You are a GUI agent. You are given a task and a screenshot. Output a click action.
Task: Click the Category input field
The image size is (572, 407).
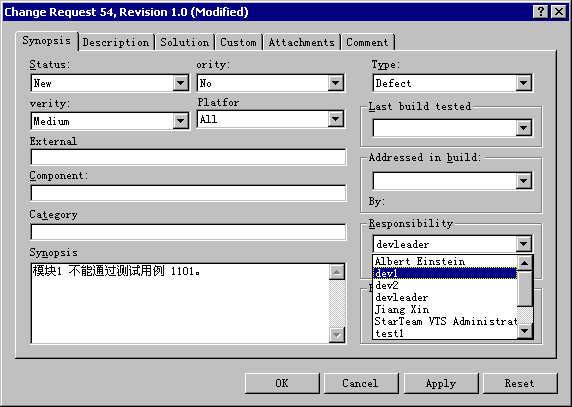pos(188,232)
